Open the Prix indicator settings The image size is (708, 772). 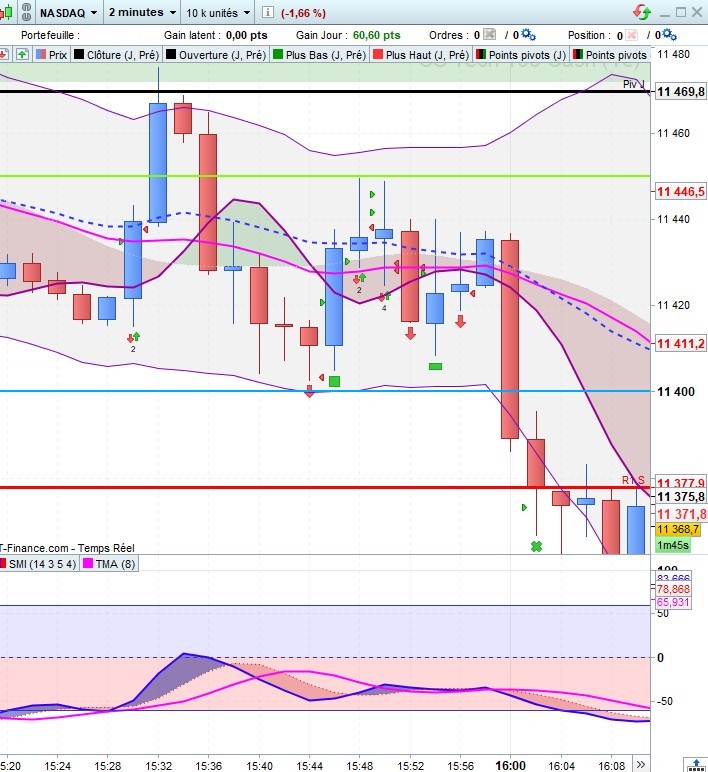click(x=51, y=55)
